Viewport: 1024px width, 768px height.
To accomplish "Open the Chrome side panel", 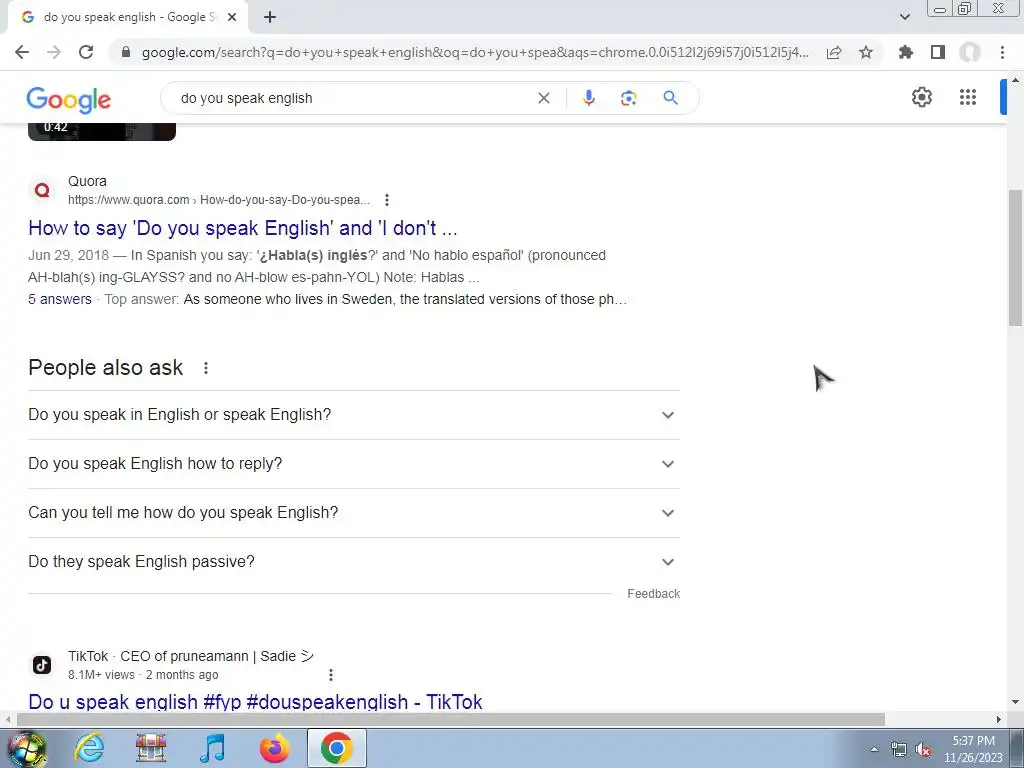I will pos(938,52).
